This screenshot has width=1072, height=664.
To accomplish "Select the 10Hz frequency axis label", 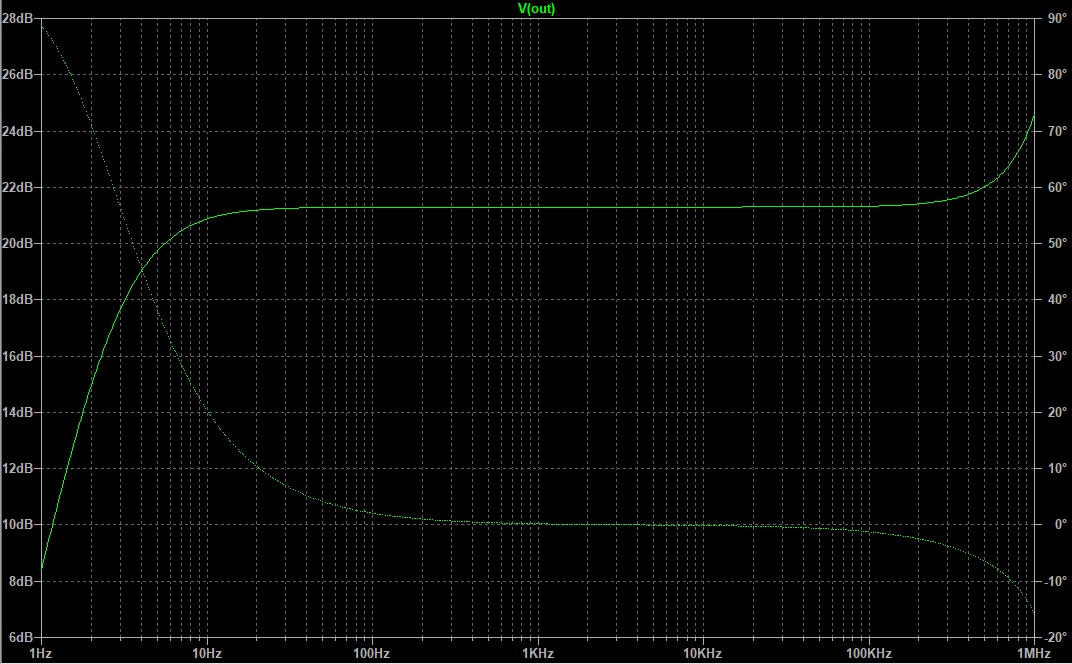I will (207, 653).
